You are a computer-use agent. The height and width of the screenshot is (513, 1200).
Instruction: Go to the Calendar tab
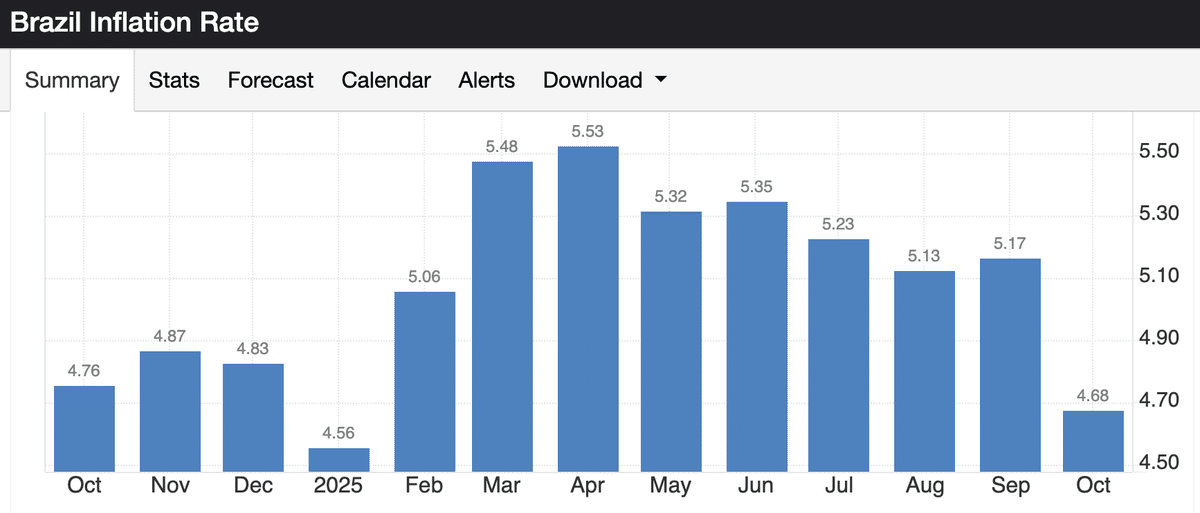click(386, 80)
